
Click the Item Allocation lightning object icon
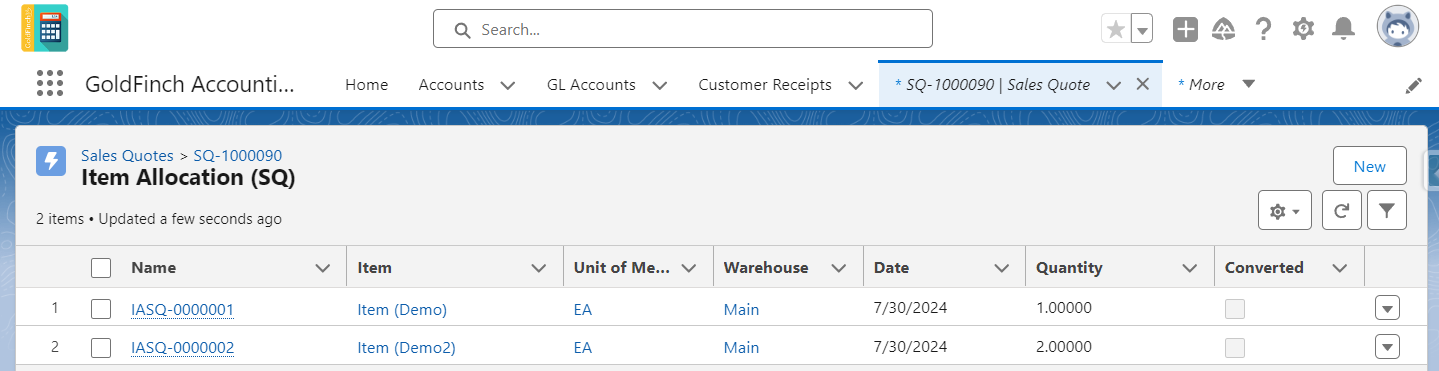tap(51, 160)
